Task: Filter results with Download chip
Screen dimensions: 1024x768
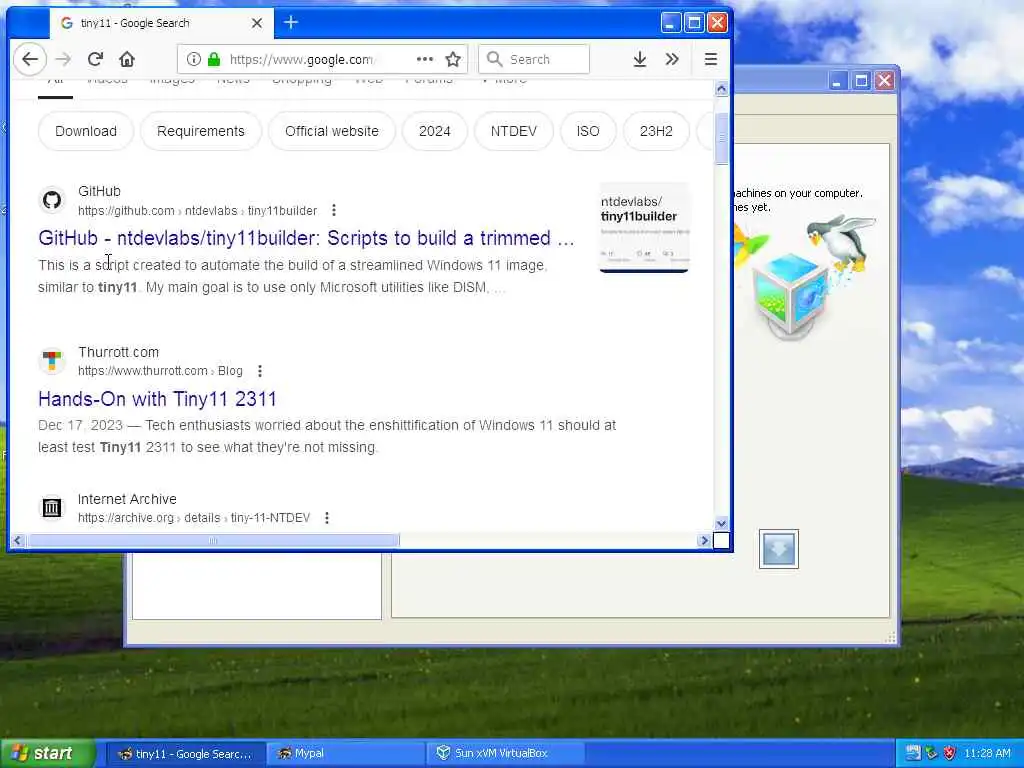Action: (x=86, y=131)
